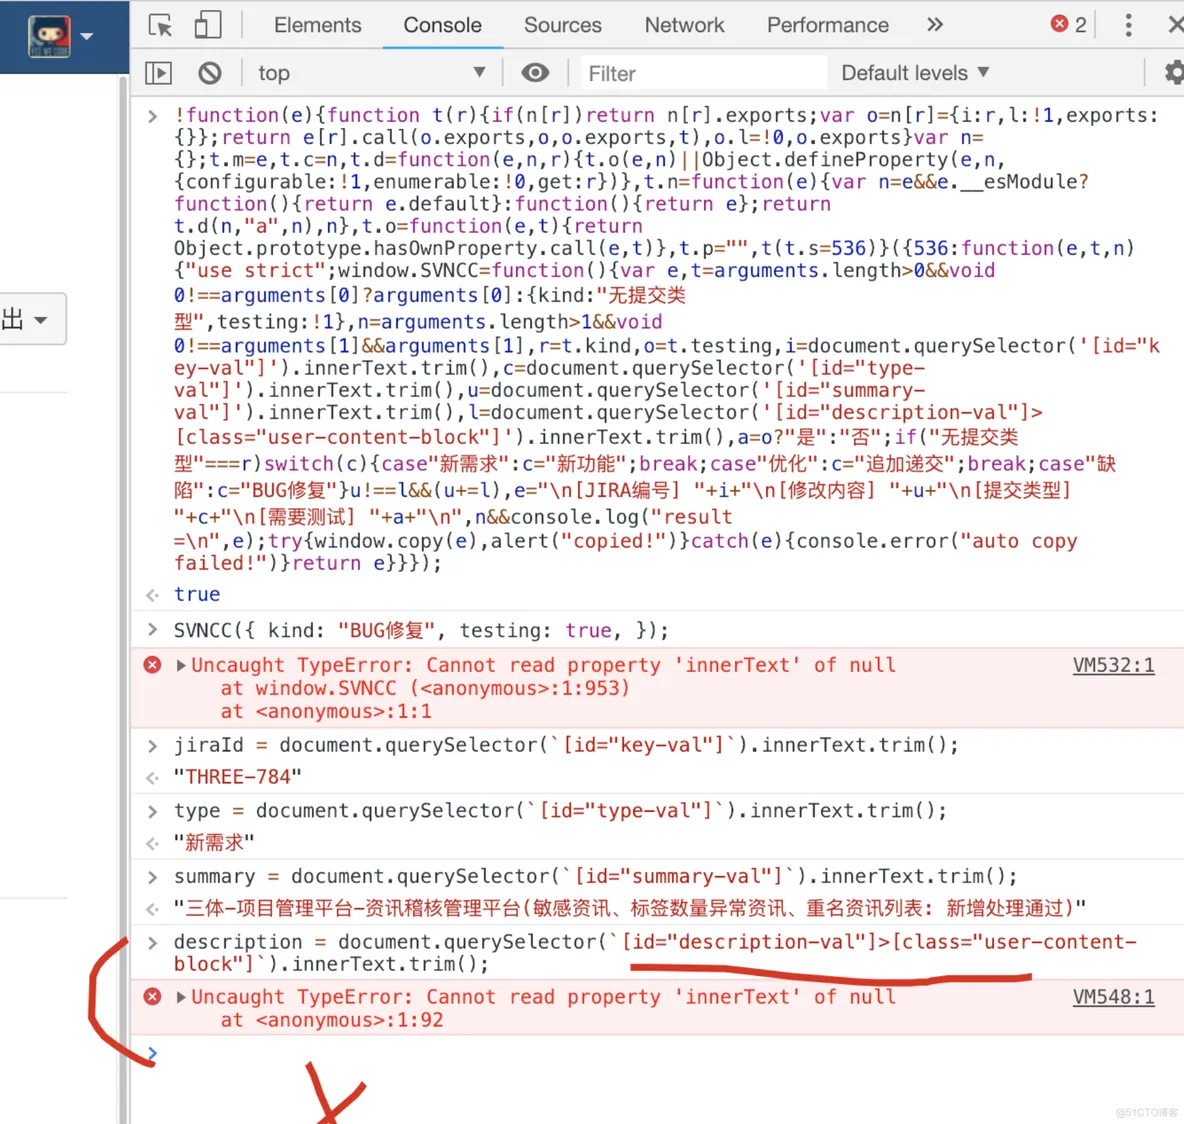Click the jiraId querySelector command line
Viewport: 1184px width, 1124px height.
566,745
